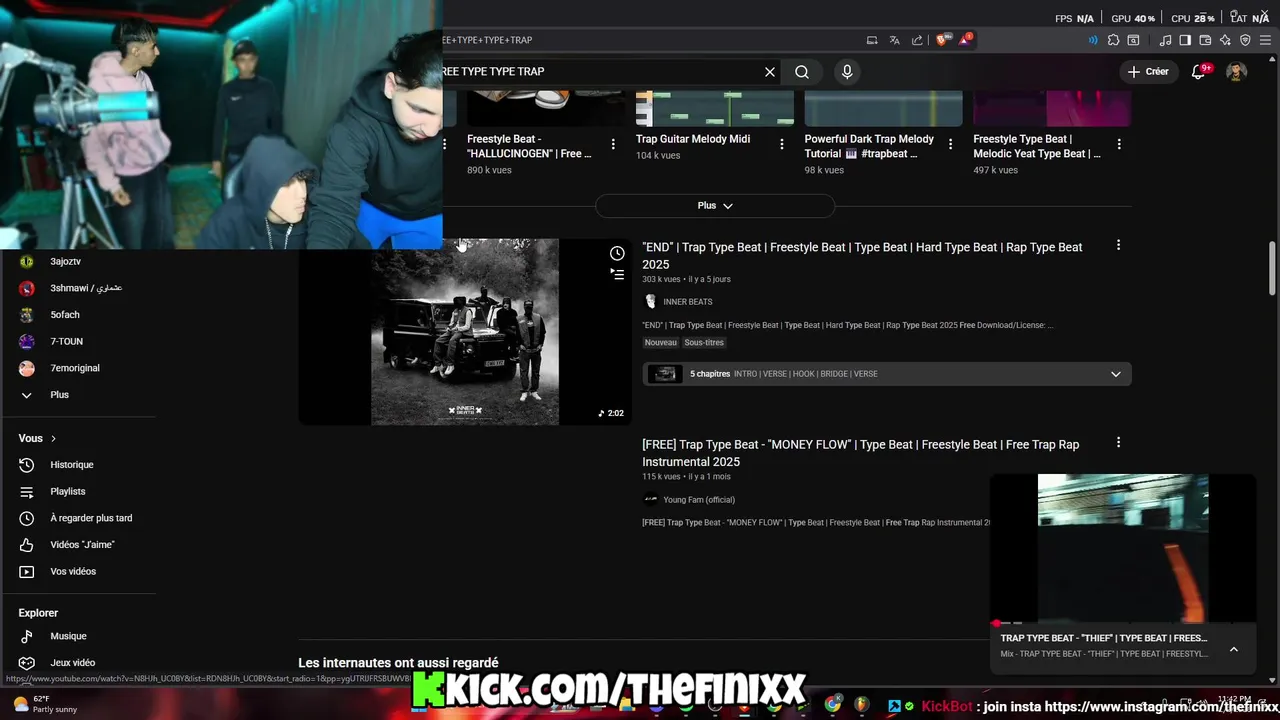Open the Brave Rewards triangle icon
Image resolution: width=1280 pixels, height=720 pixels.
coord(965,40)
